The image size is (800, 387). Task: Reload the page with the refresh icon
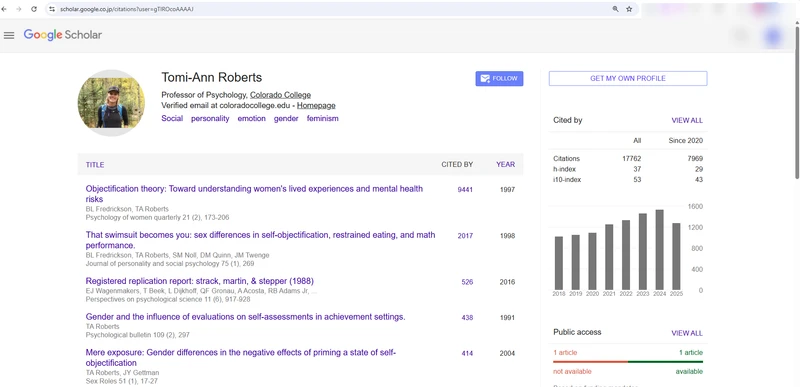click(x=34, y=9)
